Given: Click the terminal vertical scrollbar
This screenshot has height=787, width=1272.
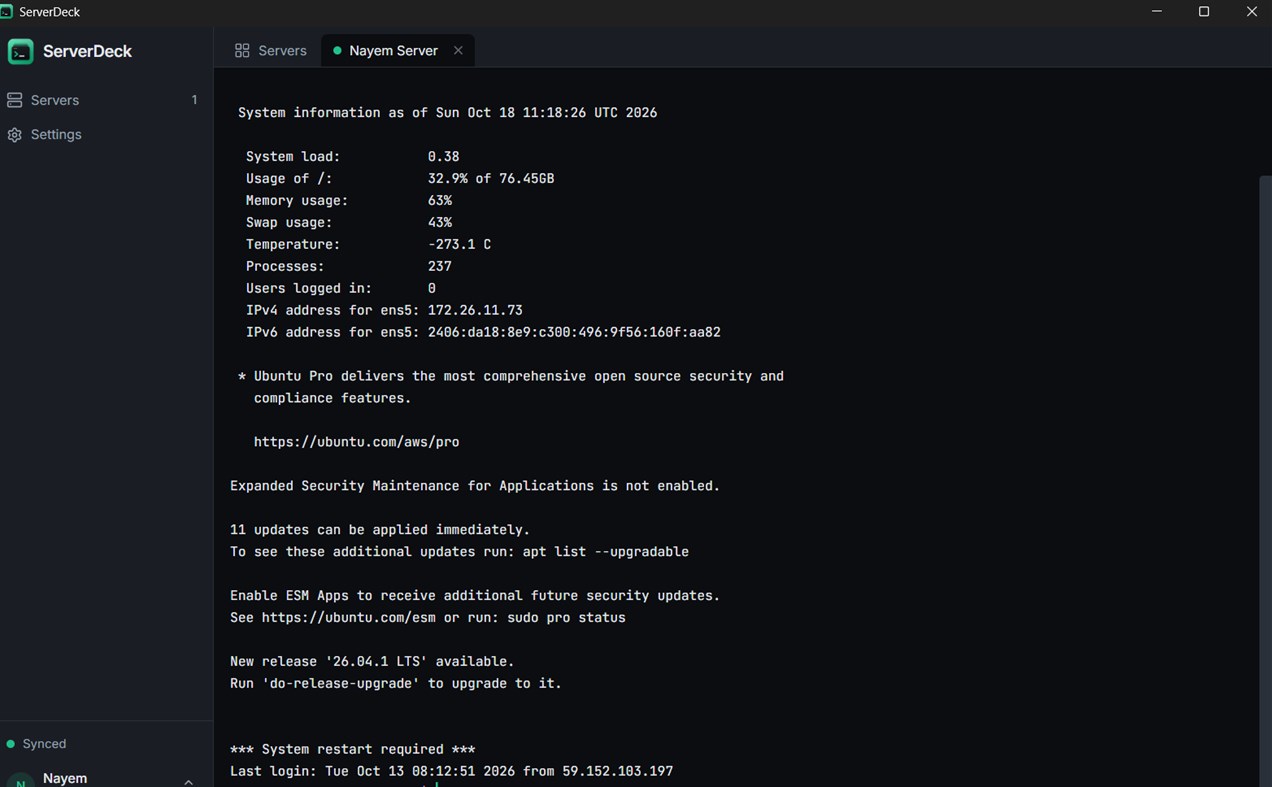Looking at the screenshot, I should click(1265, 480).
